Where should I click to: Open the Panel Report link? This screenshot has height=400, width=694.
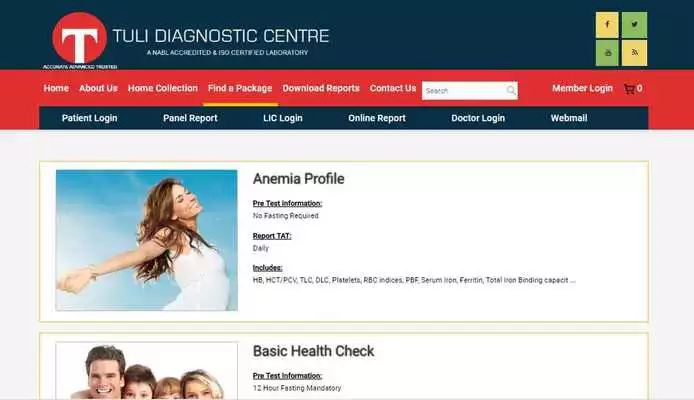pos(190,118)
